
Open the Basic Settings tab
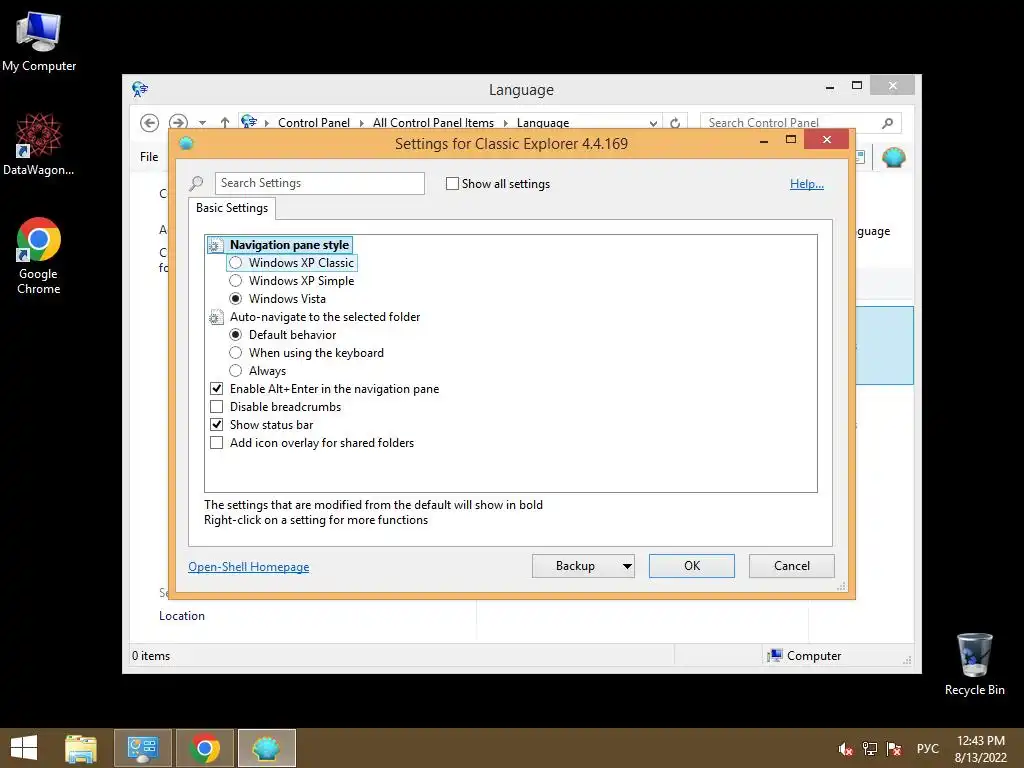tap(232, 208)
